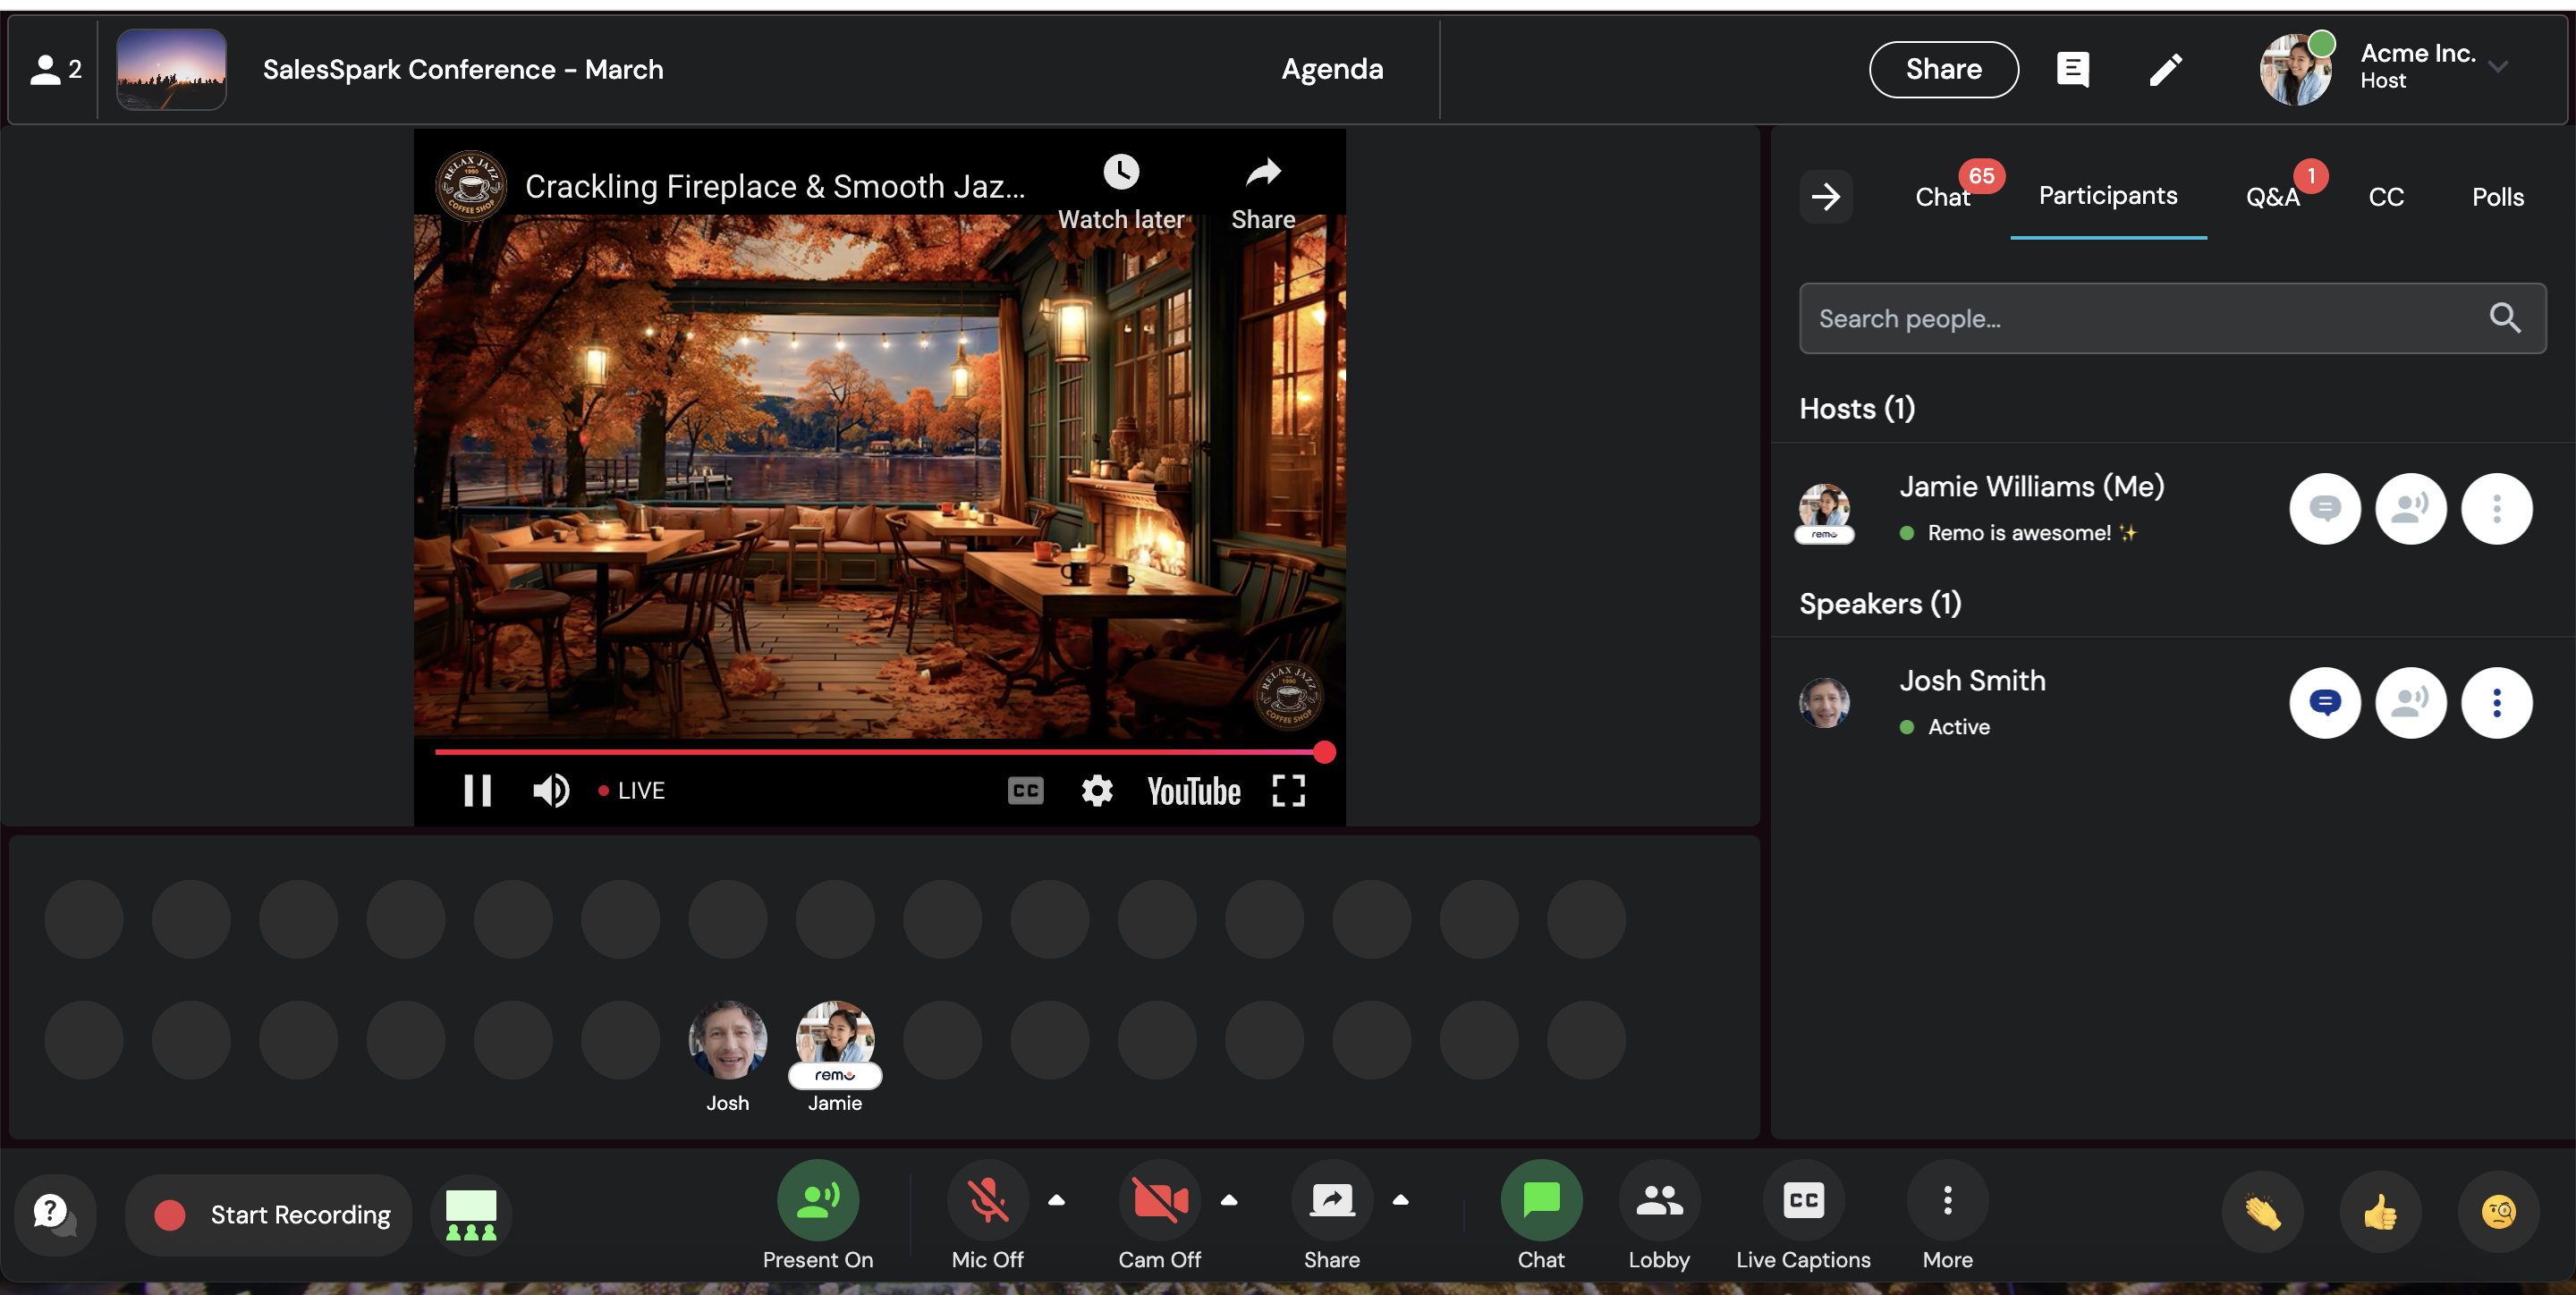Click the green audience view icon

click(471, 1213)
